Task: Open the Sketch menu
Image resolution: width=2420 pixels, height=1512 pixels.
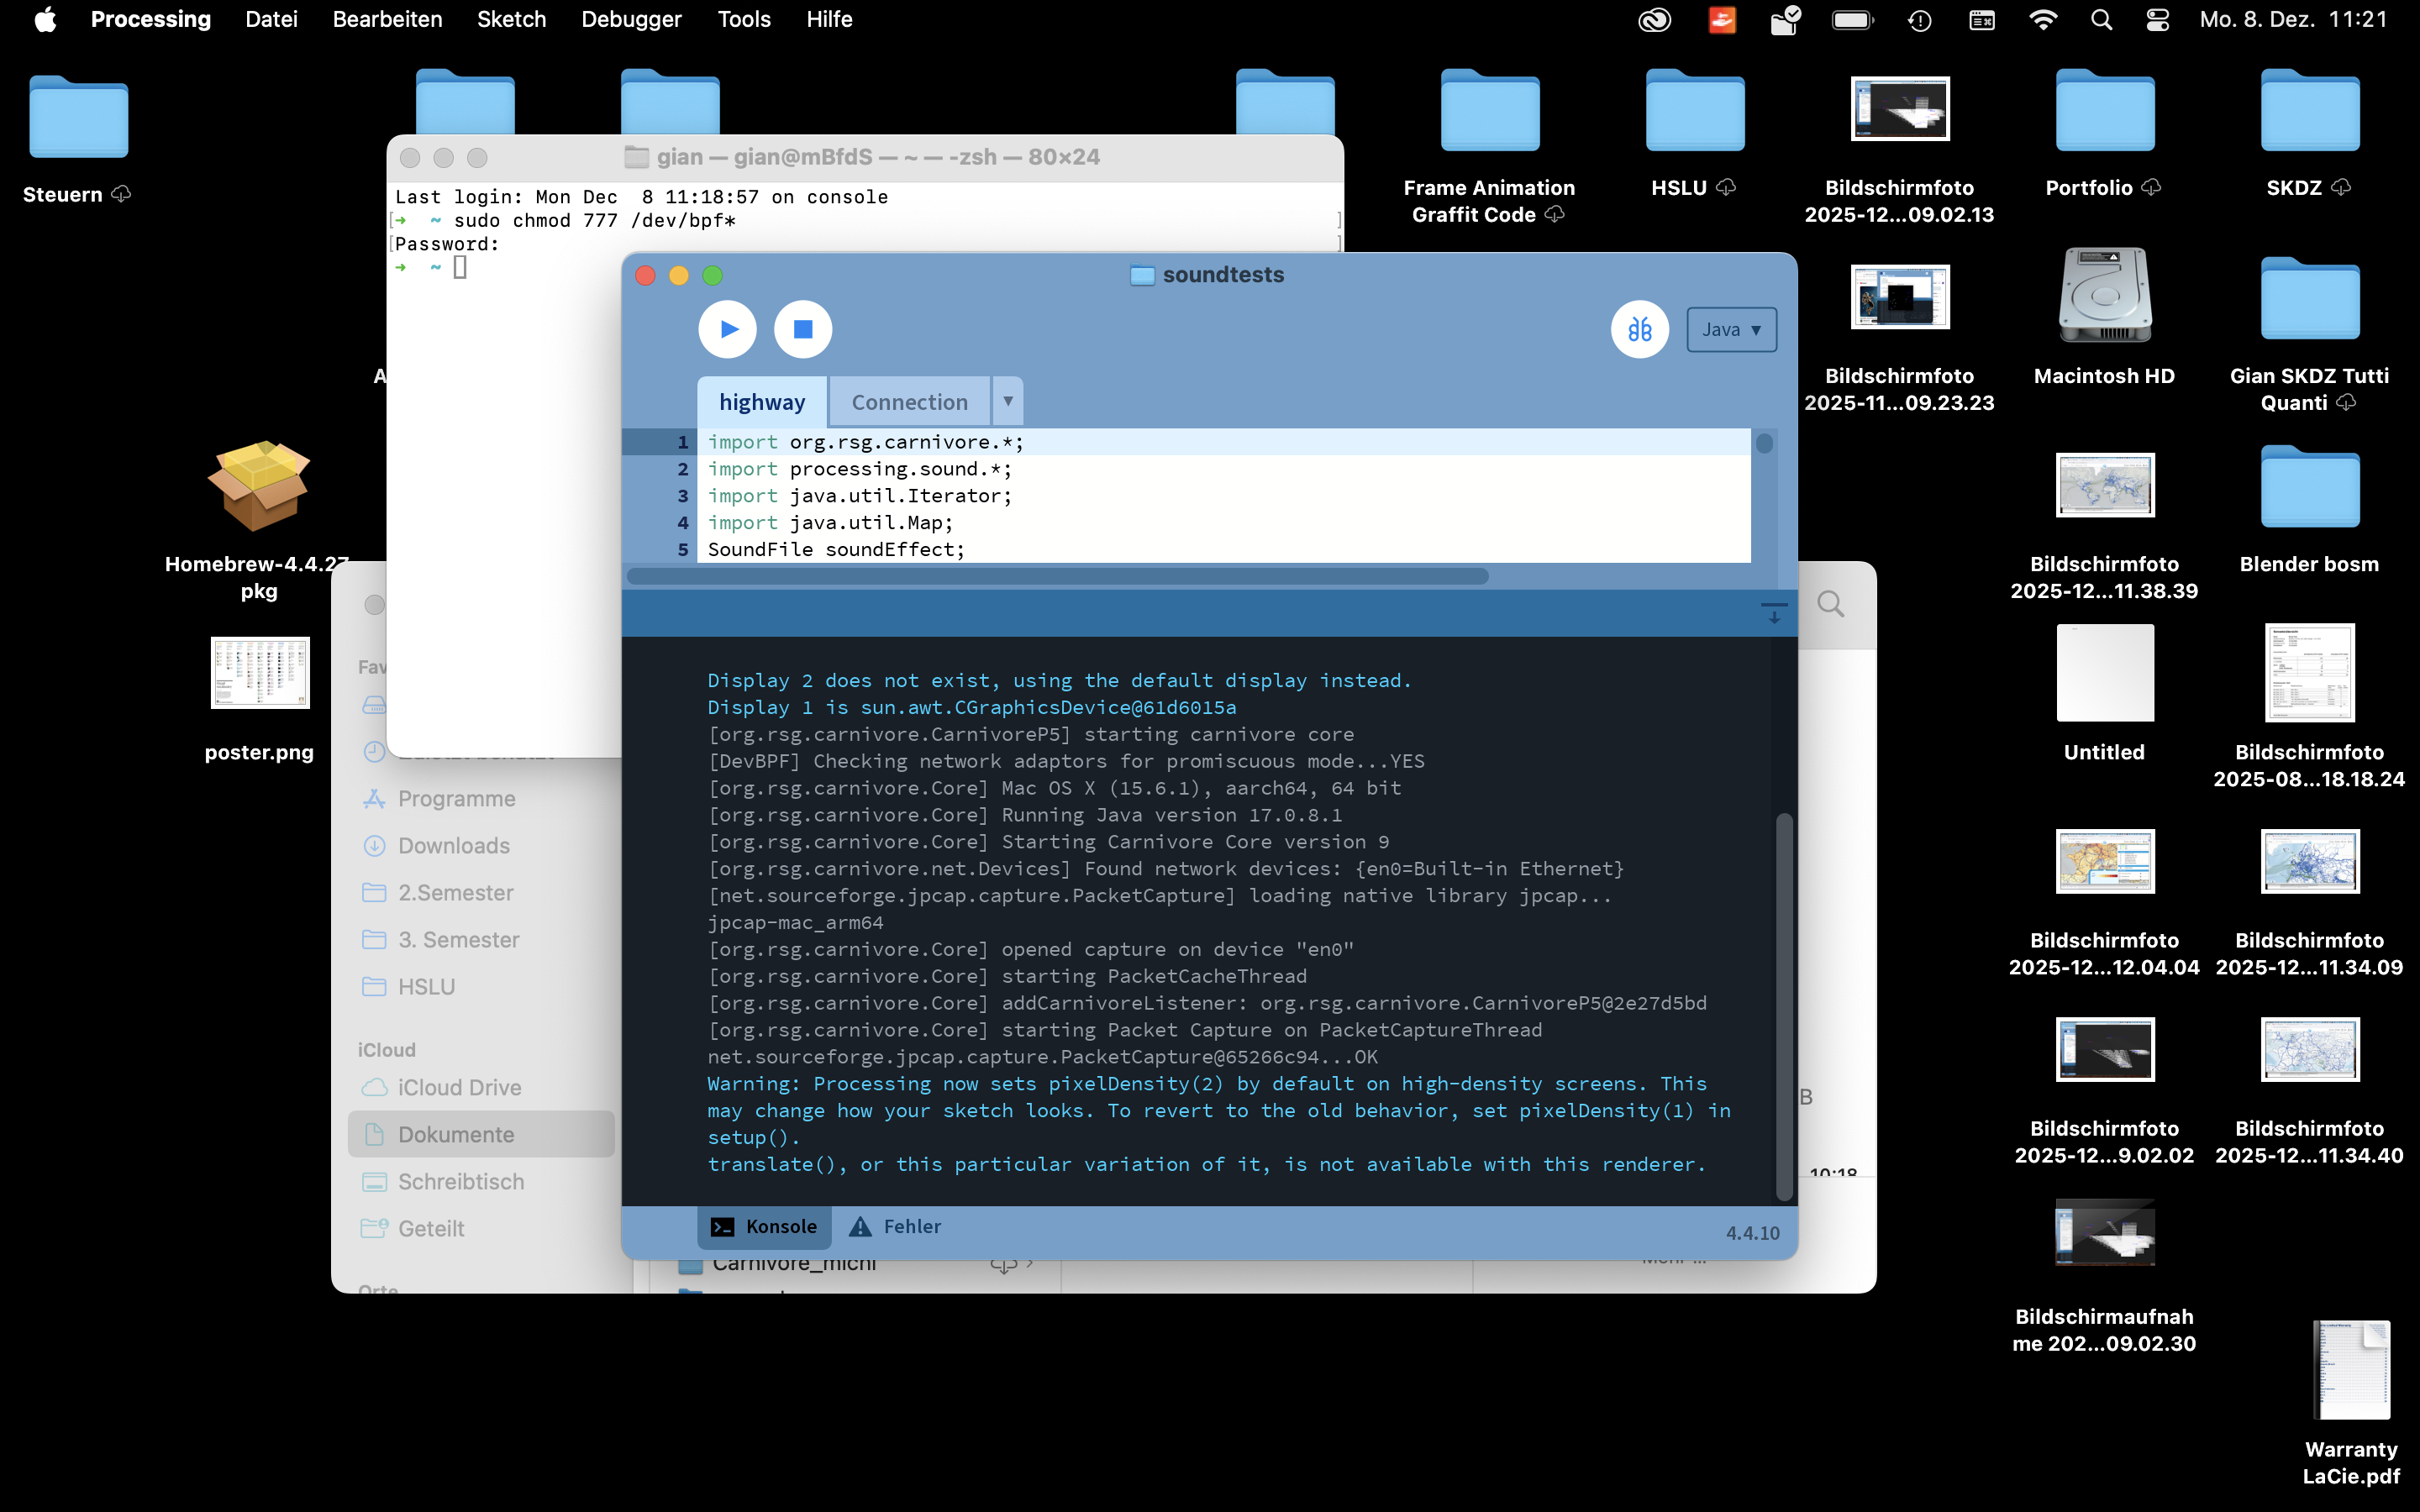Action: coord(511,19)
